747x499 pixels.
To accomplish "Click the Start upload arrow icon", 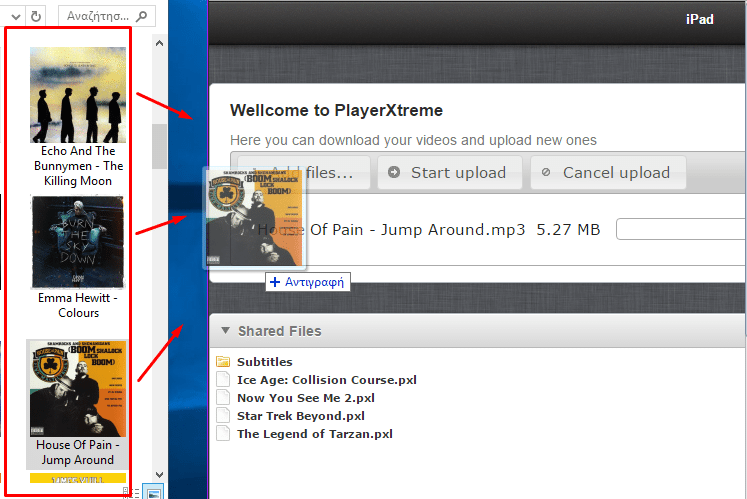I will coord(394,172).
